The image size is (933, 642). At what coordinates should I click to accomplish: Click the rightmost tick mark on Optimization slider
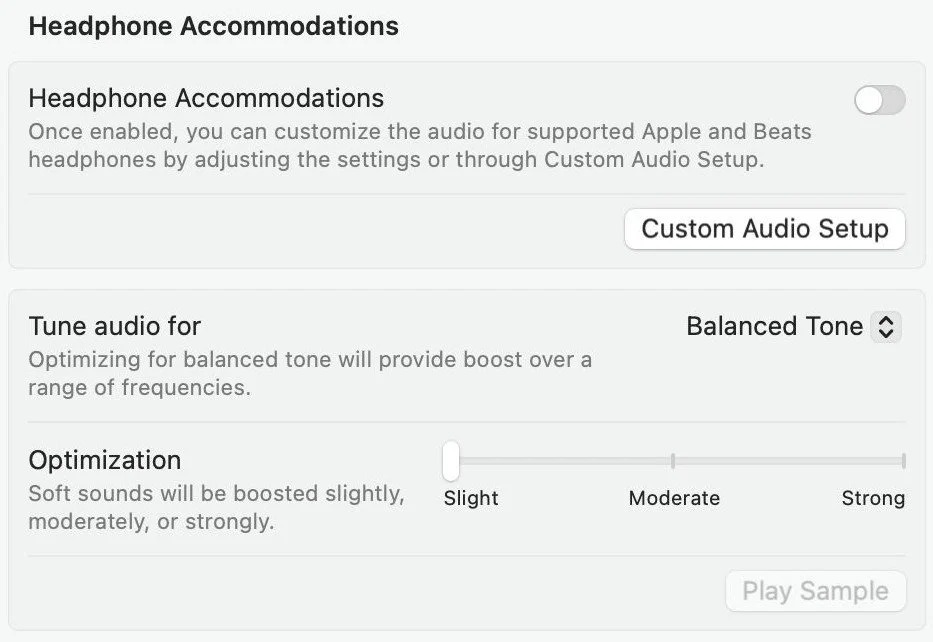[x=903, y=461]
